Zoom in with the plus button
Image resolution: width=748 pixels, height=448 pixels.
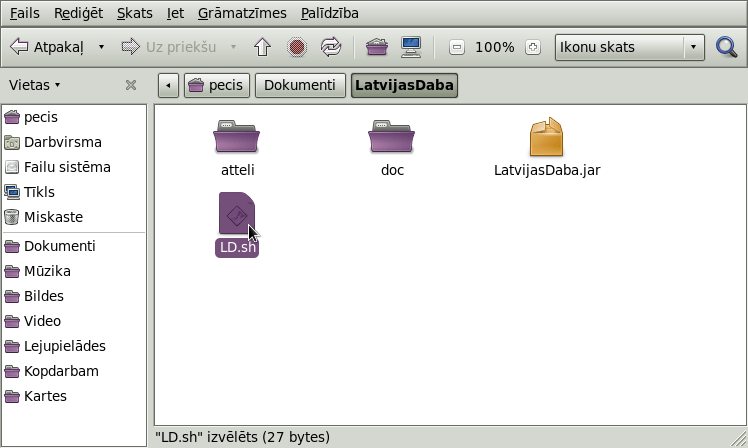(x=533, y=47)
